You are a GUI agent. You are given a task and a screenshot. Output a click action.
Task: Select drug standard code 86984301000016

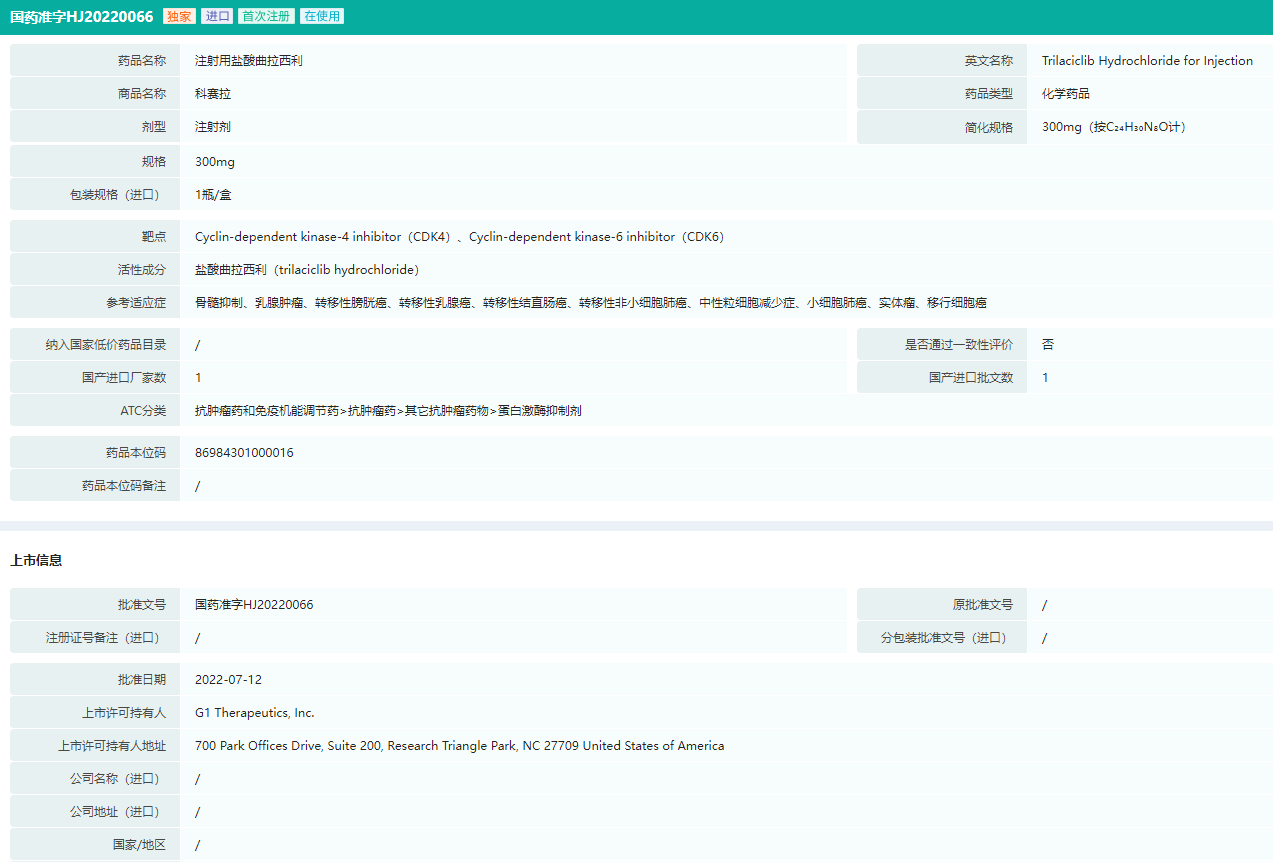coord(244,453)
